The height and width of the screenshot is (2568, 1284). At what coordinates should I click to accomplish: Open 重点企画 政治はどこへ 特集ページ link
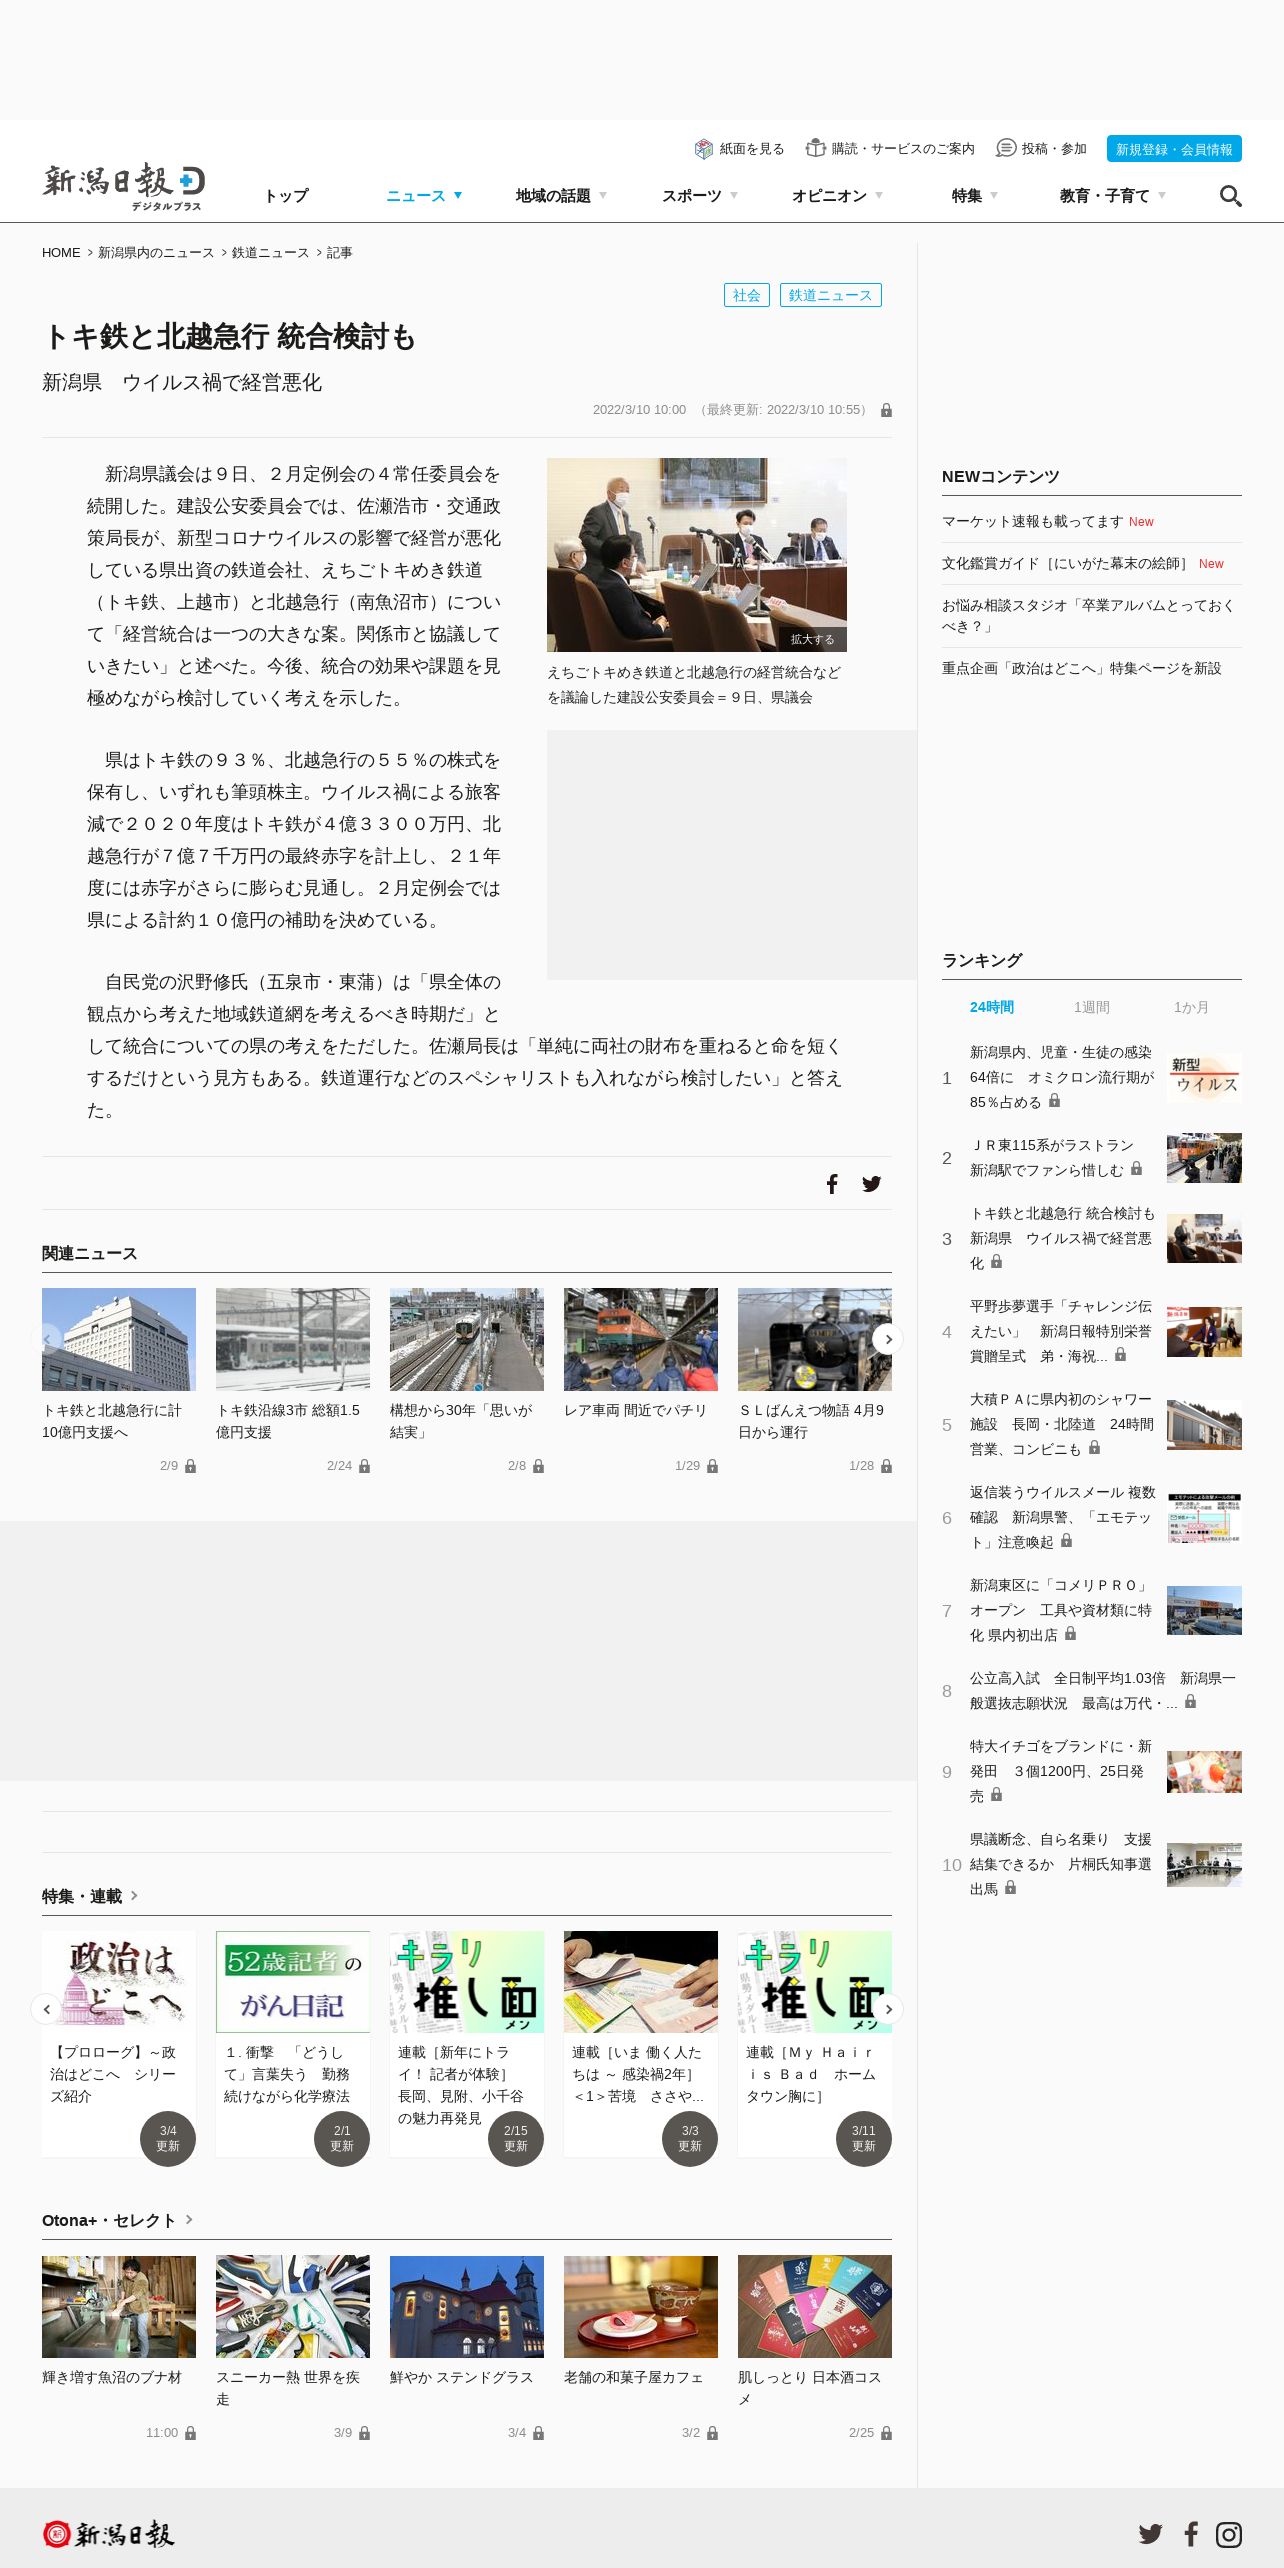[1082, 668]
